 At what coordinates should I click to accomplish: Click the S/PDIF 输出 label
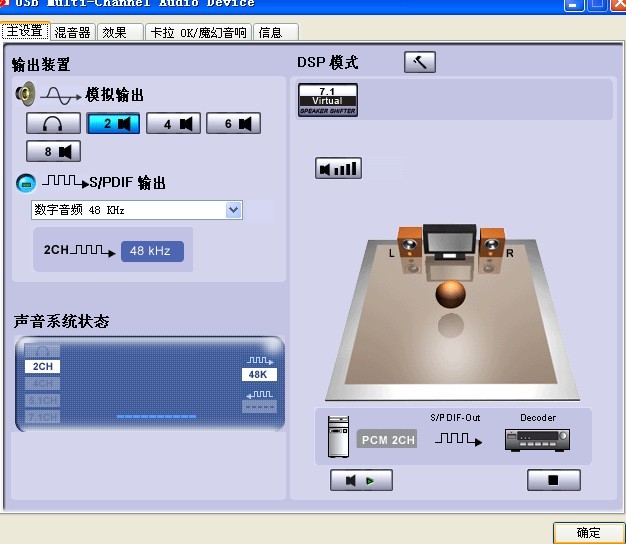click(x=127, y=183)
